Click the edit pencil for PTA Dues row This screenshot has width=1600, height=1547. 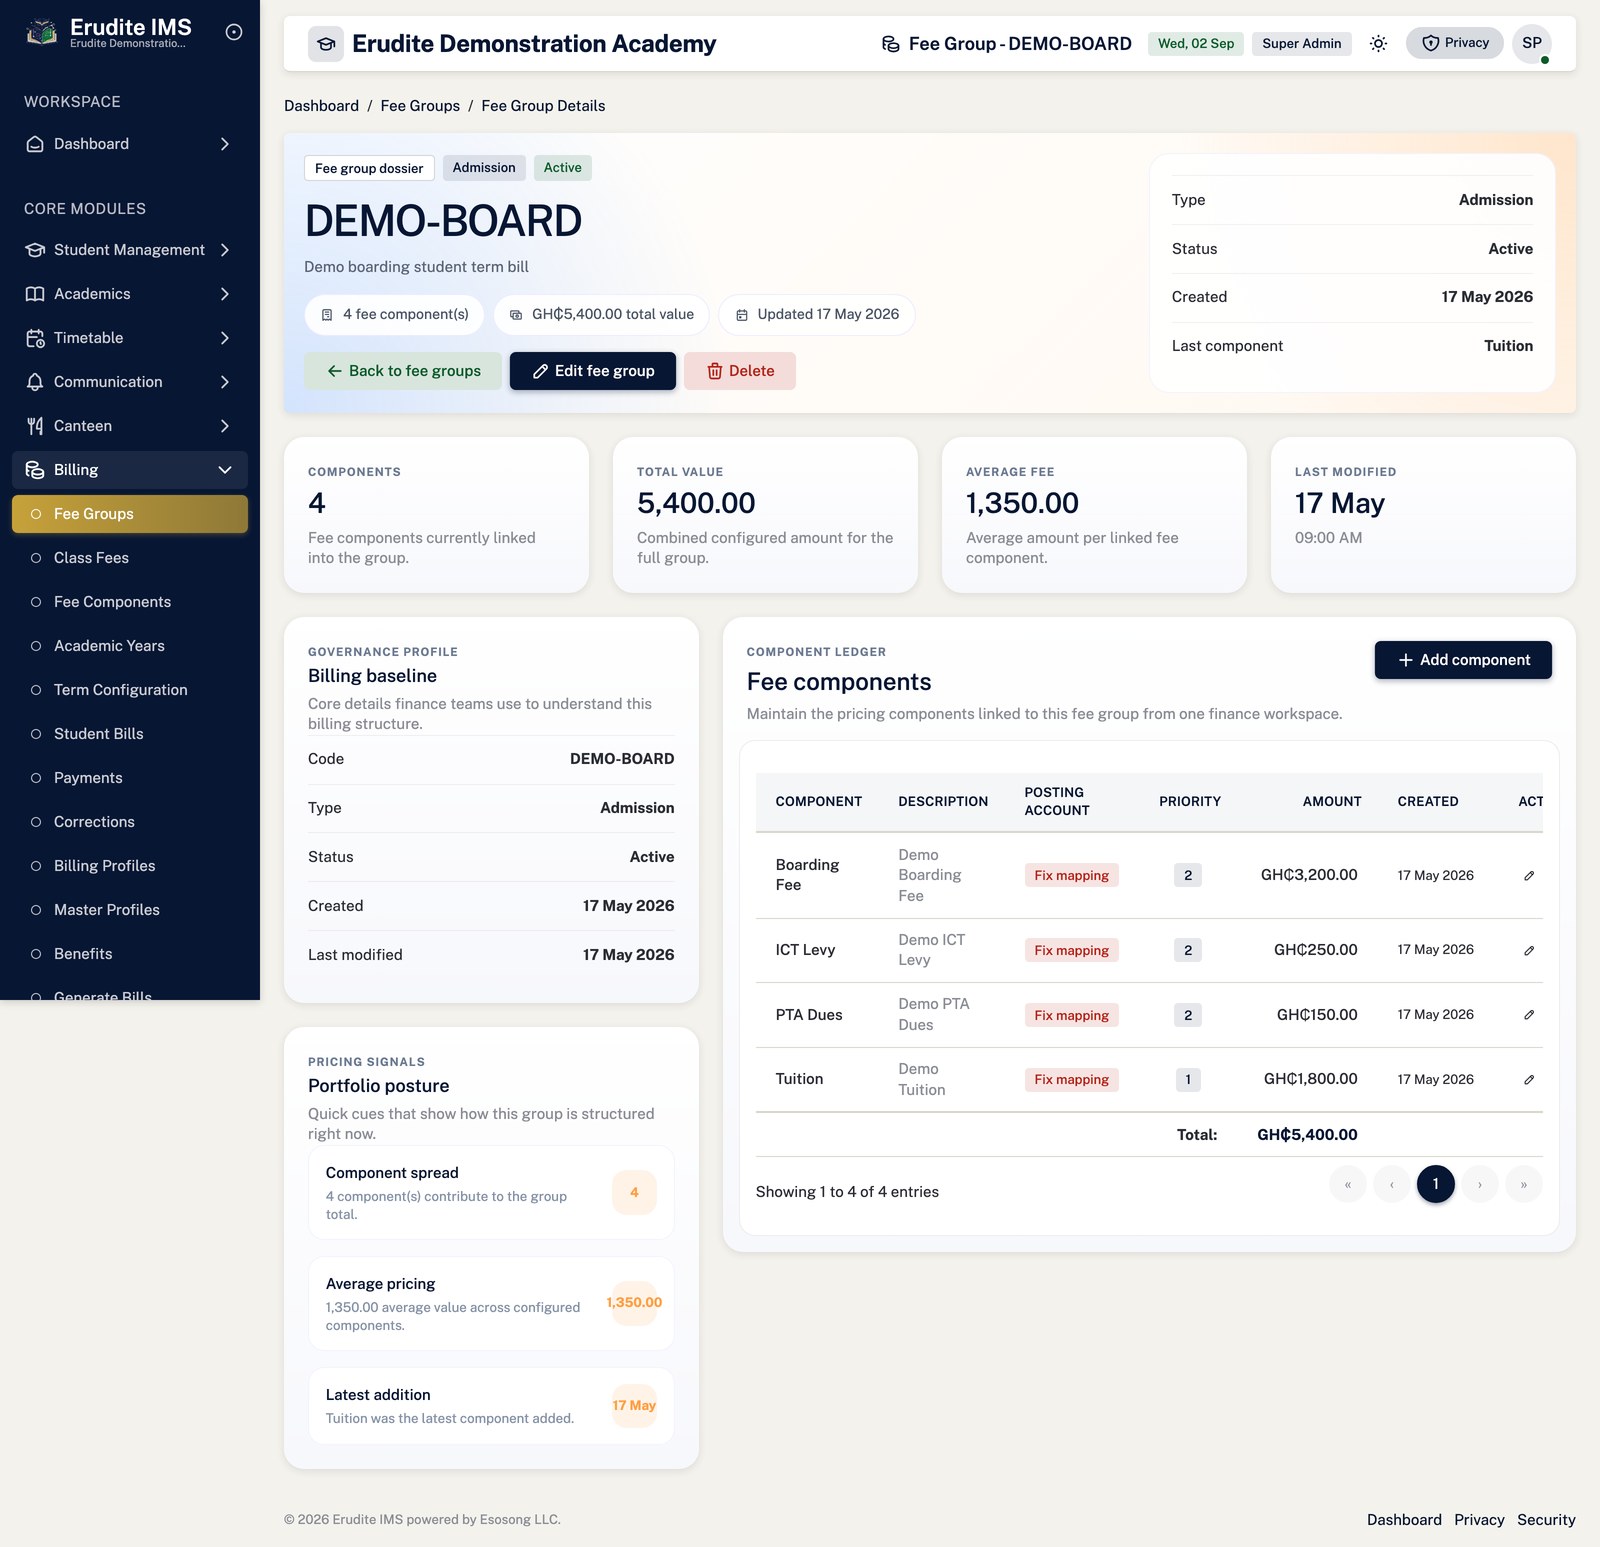pyautogui.click(x=1528, y=1015)
